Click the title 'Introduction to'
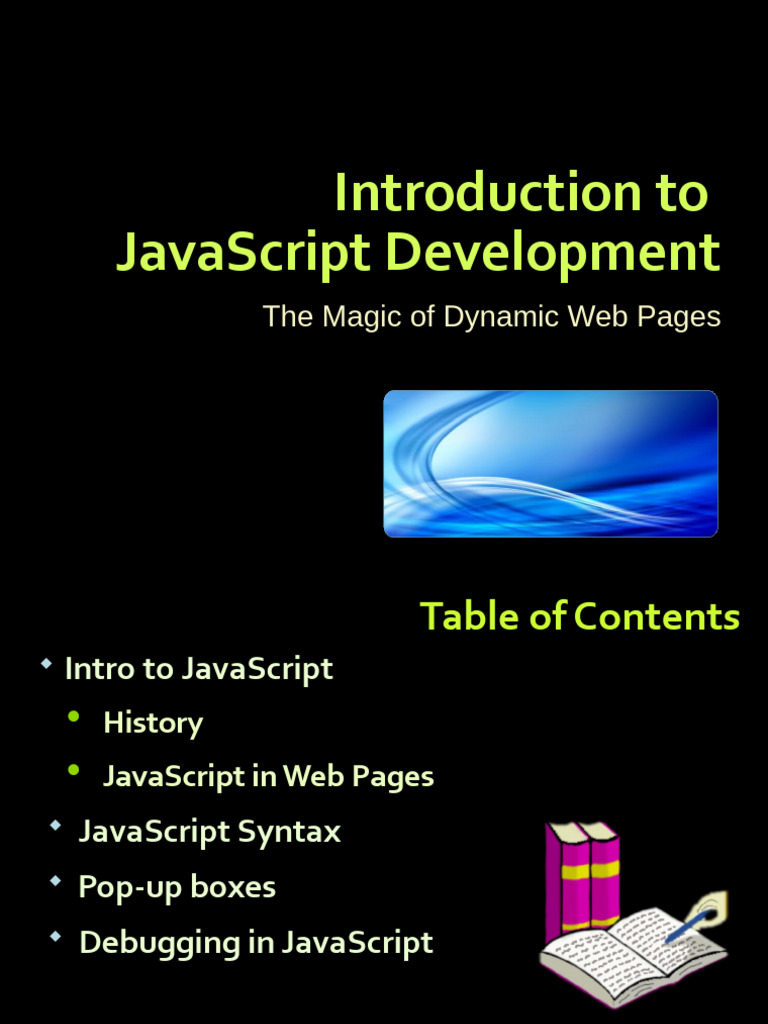Screen dimensions: 768x1024 [x=520, y=192]
